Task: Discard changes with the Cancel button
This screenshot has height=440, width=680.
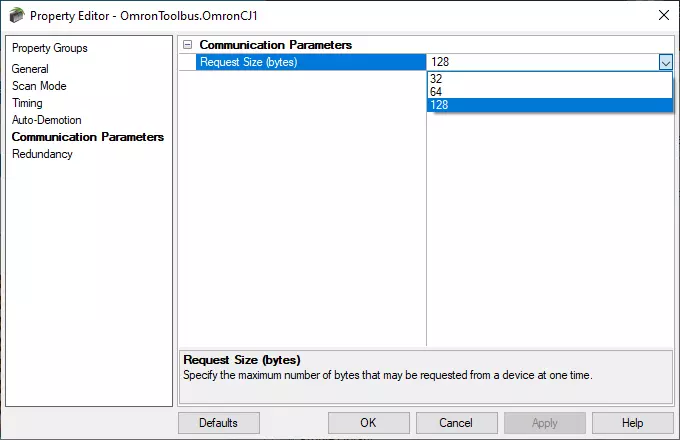Action: (x=456, y=423)
